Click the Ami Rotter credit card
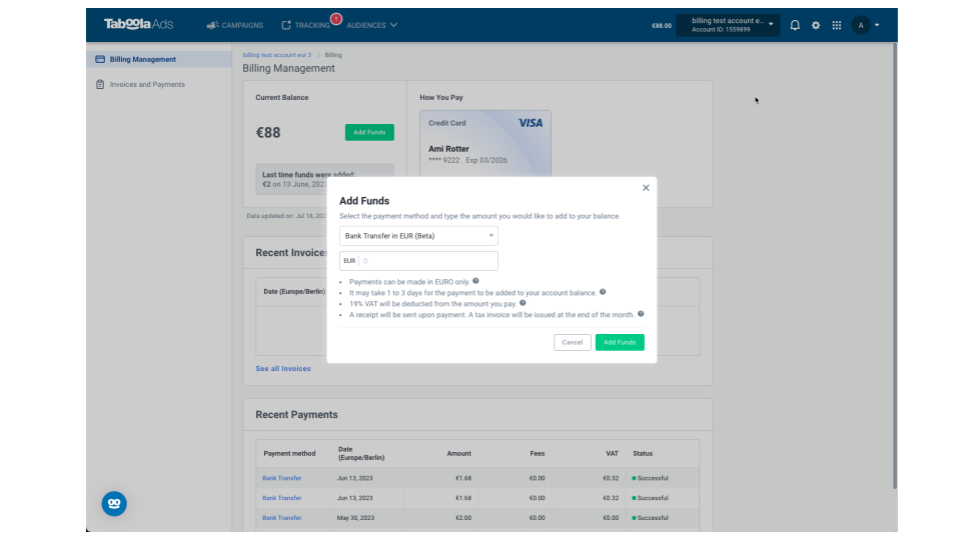The image size is (960, 540). tap(485, 144)
